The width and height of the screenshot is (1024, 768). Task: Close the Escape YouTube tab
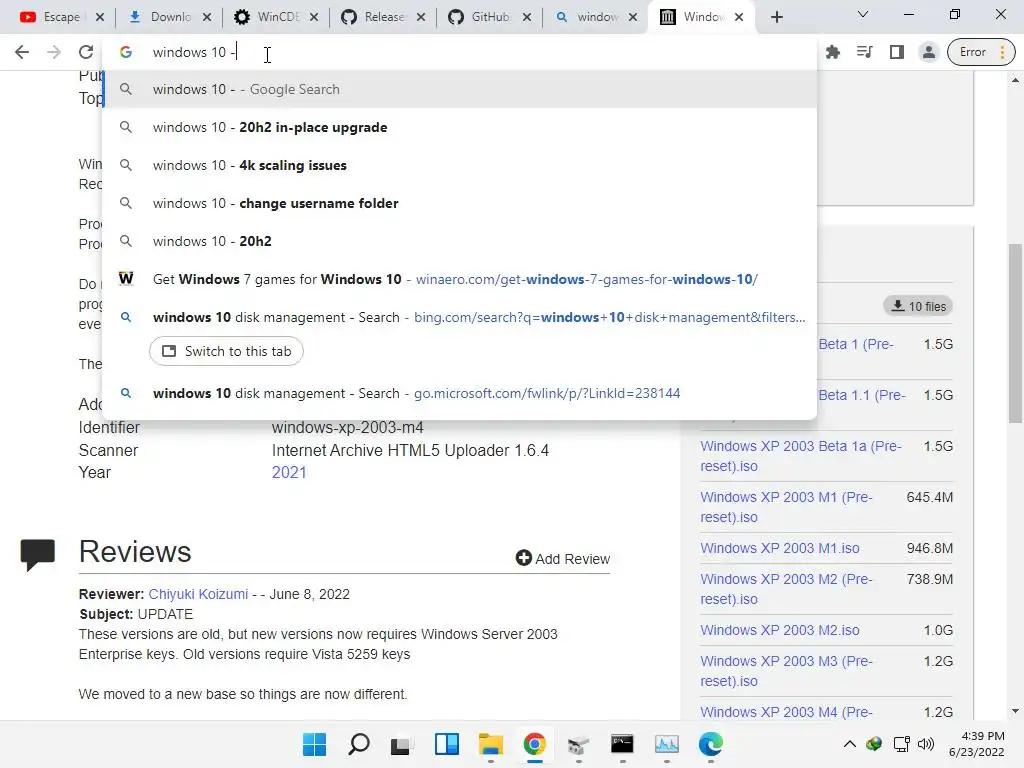point(100,17)
